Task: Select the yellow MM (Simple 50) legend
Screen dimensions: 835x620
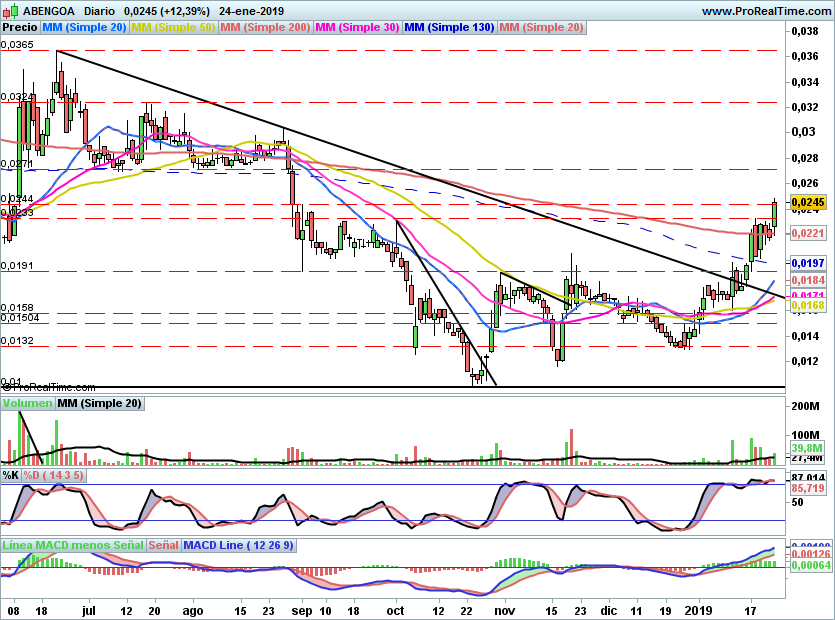Action: coord(174,27)
